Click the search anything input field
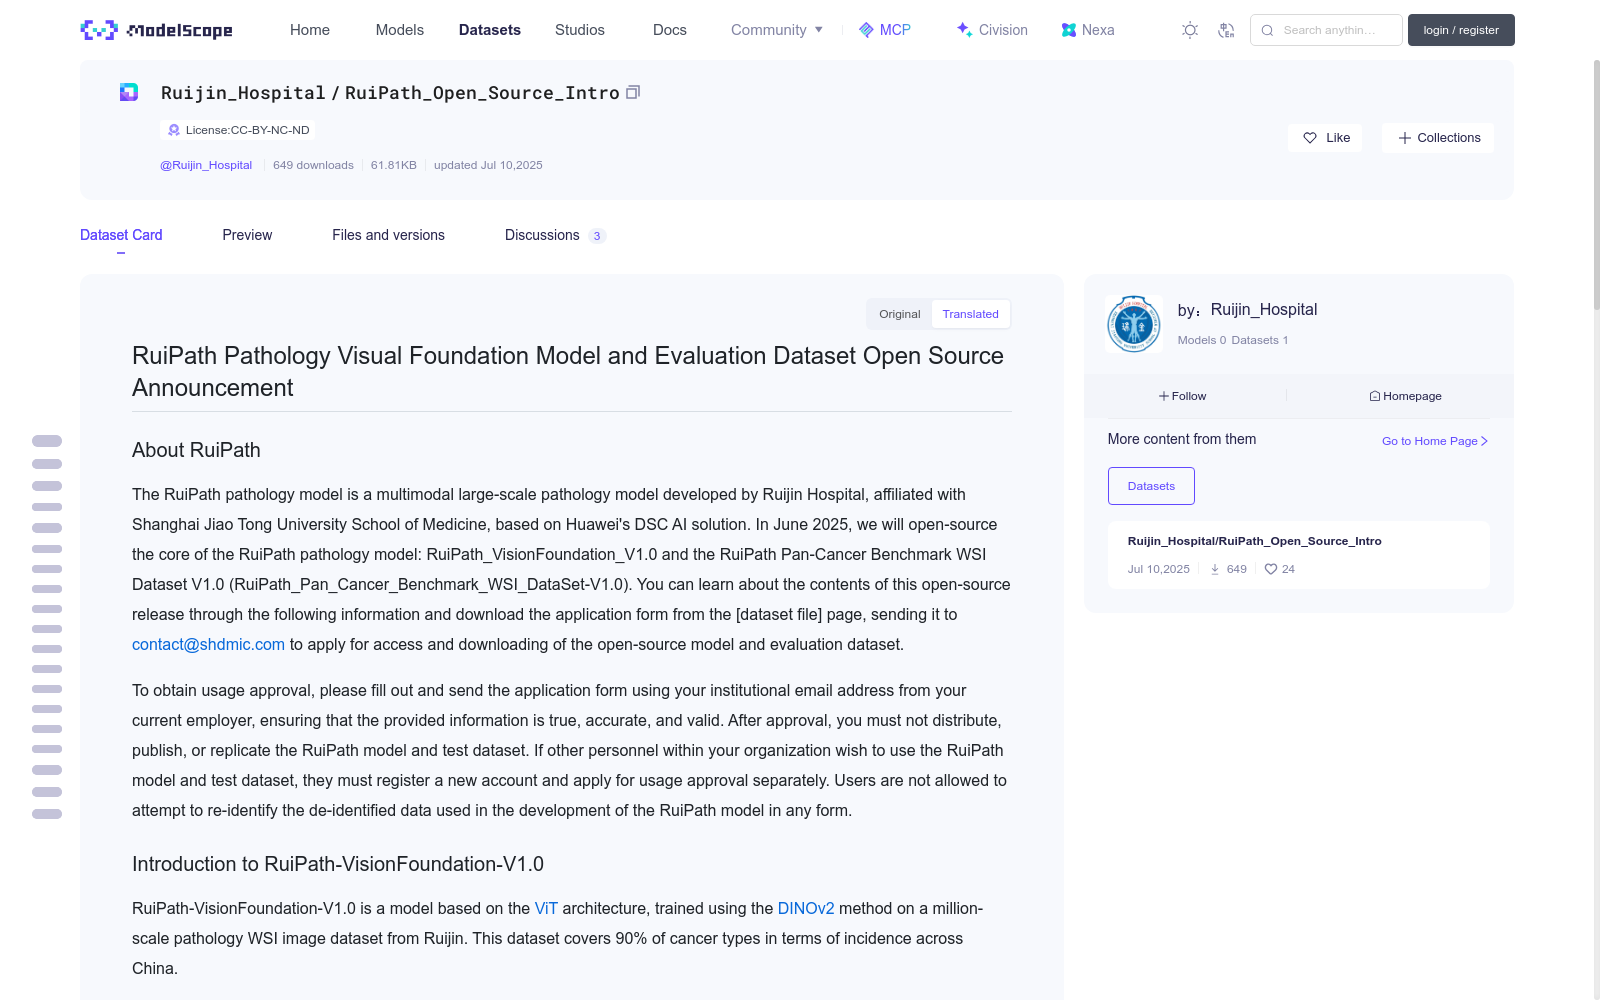 [x=1326, y=30]
